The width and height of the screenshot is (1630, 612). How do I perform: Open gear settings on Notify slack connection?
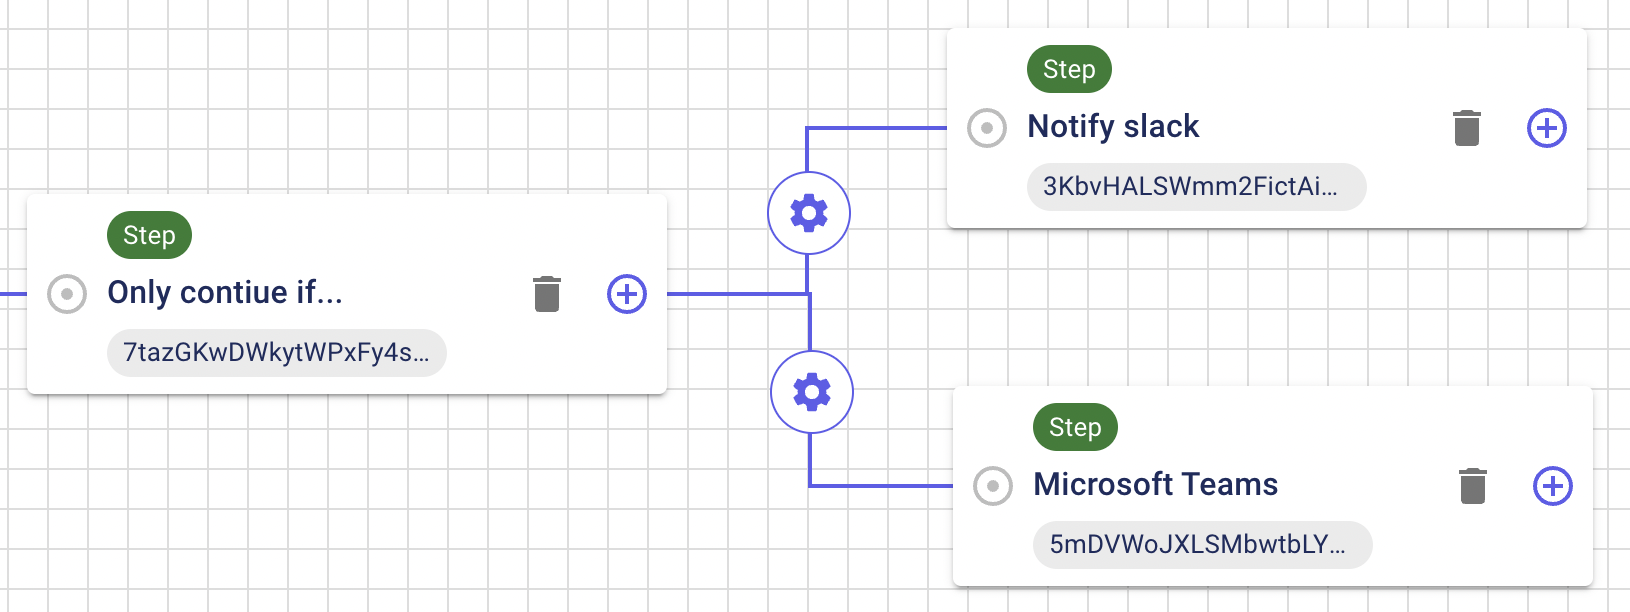click(809, 213)
